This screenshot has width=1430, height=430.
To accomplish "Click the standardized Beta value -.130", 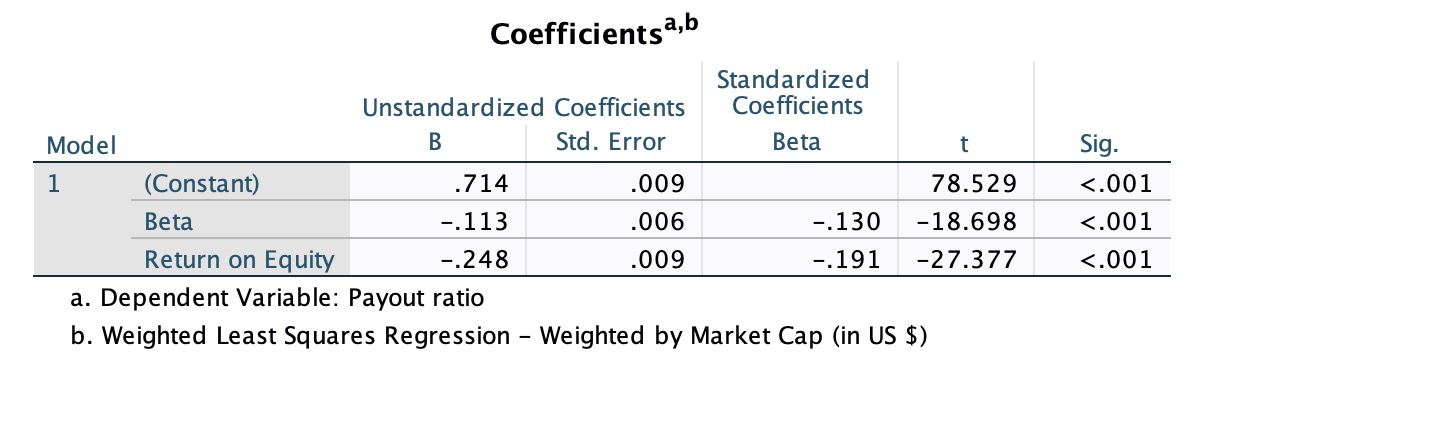I will (846, 221).
